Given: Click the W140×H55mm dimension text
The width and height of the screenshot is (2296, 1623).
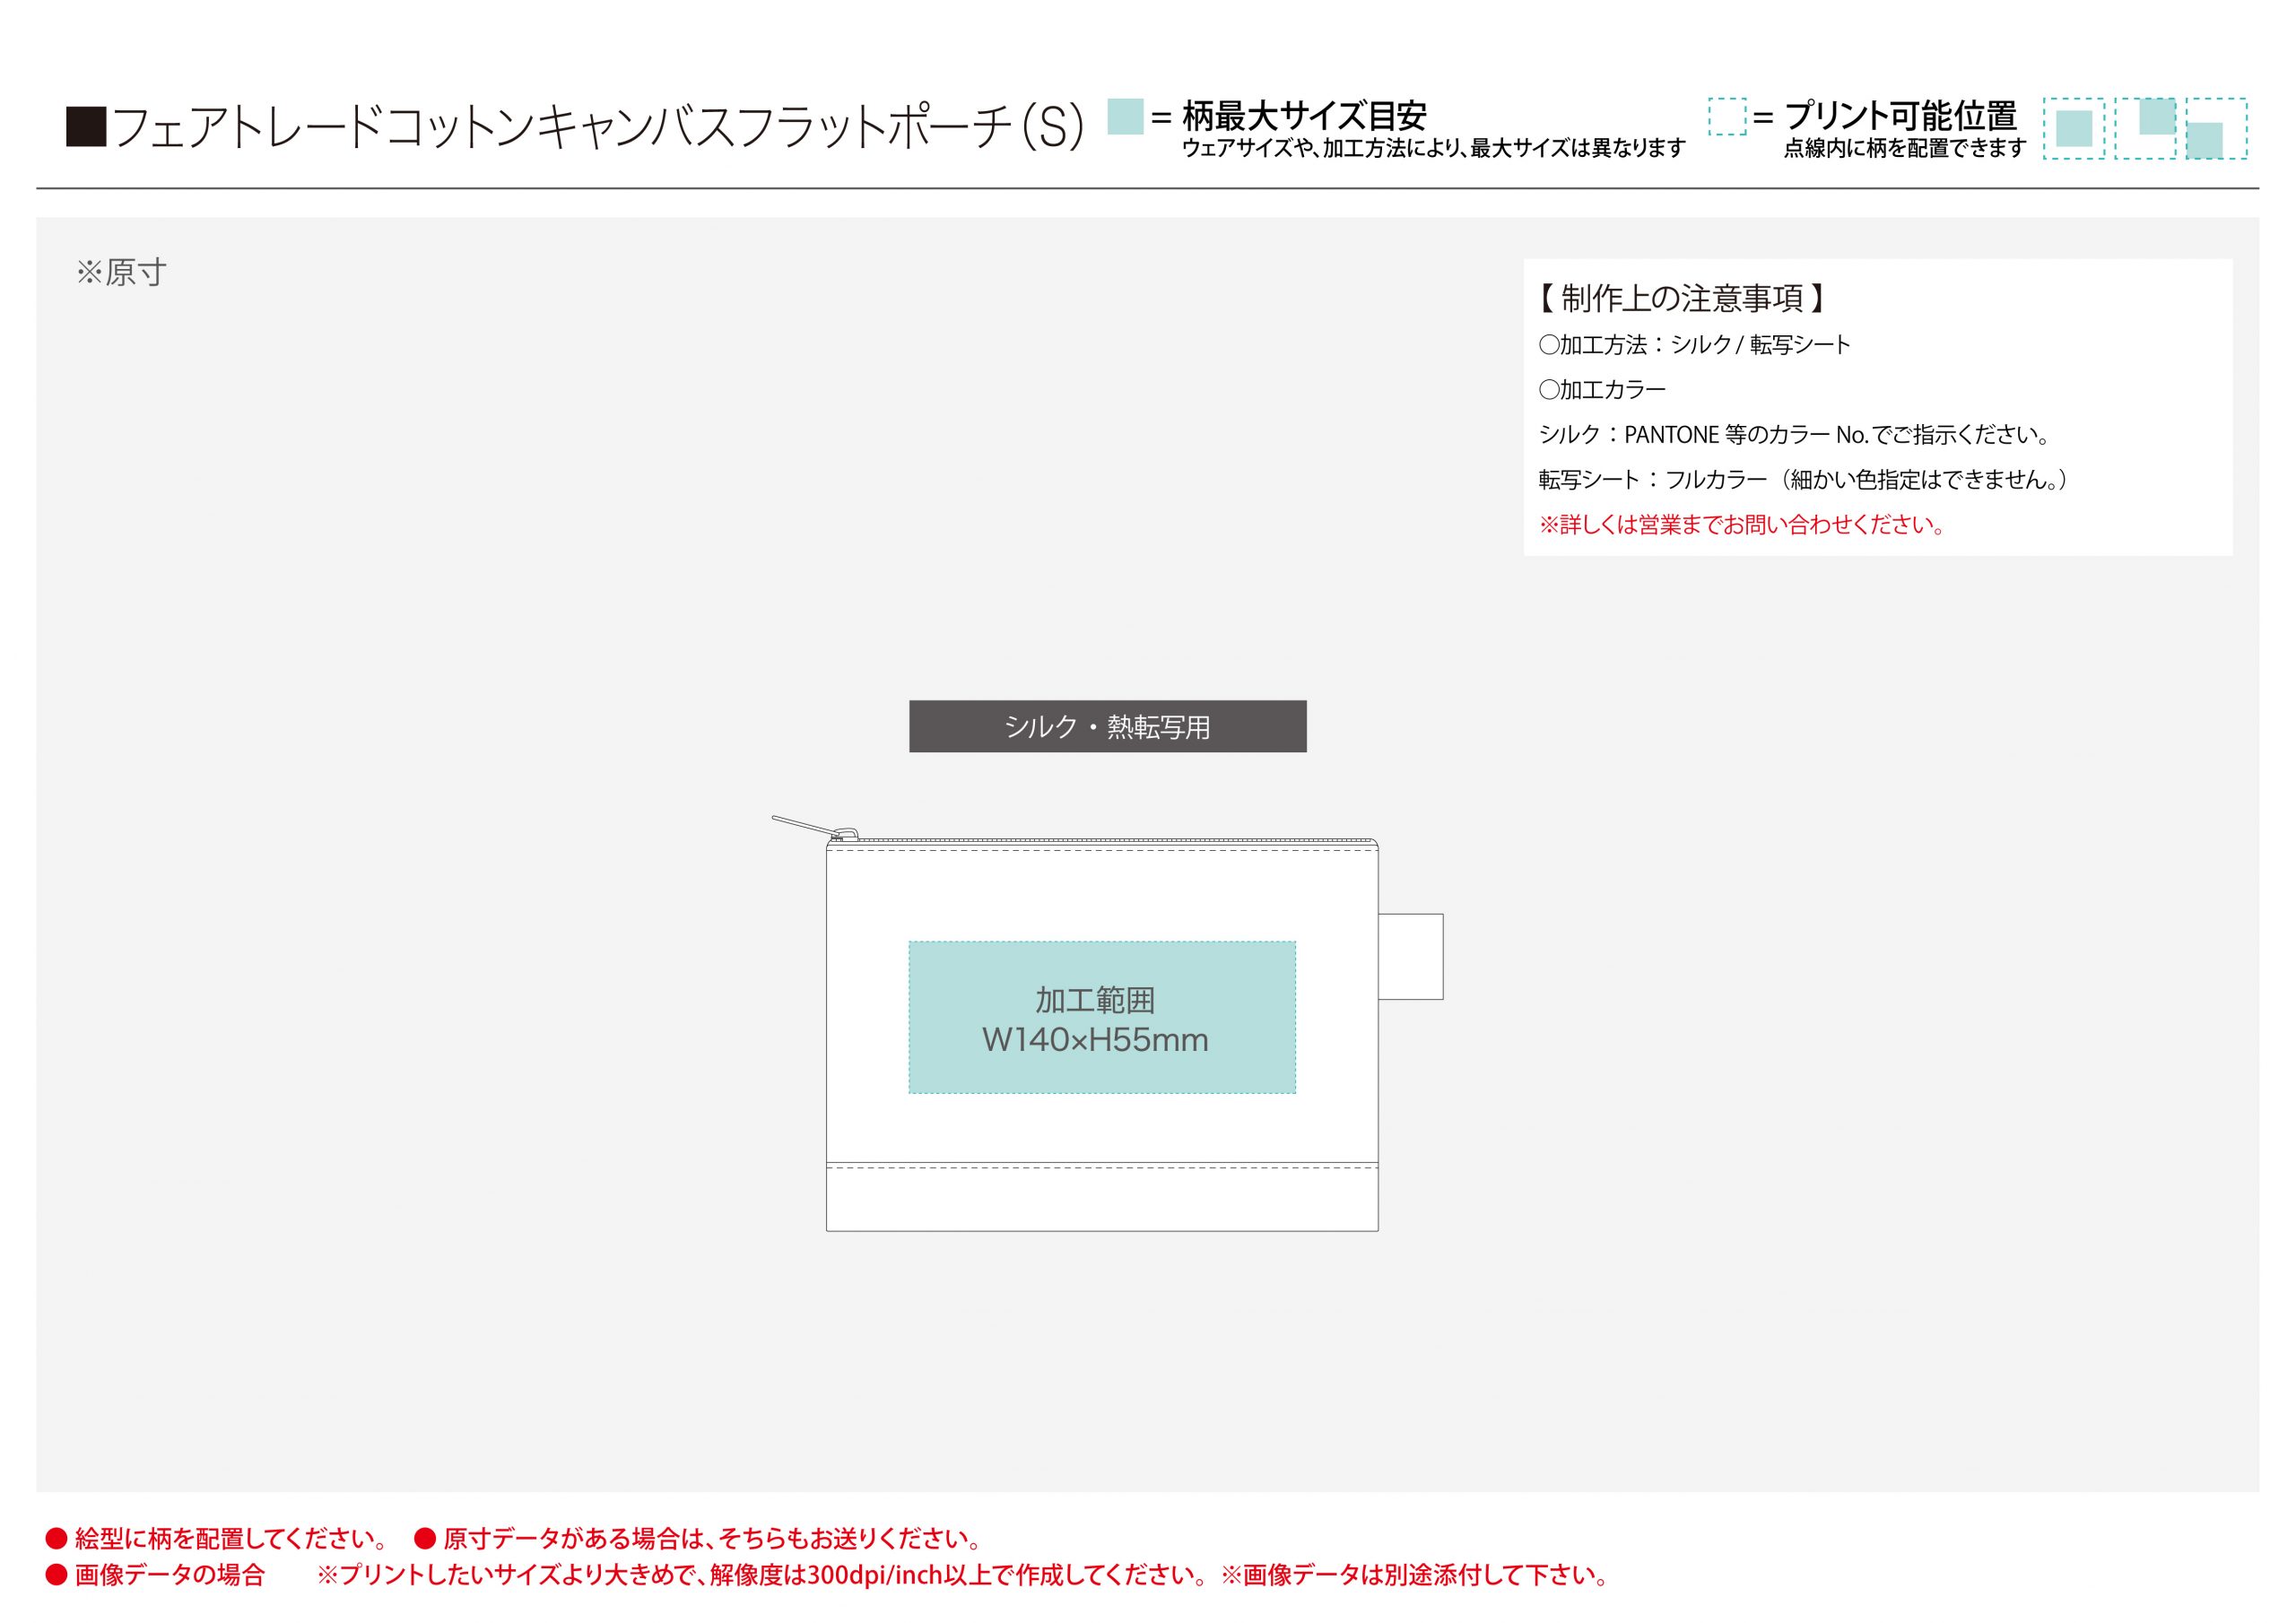Looking at the screenshot, I should (x=1095, y=1040).
